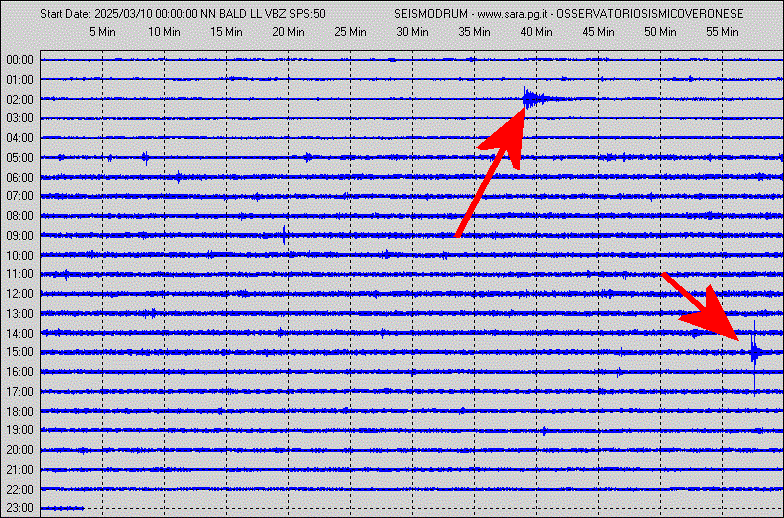This screenshot has width=784, height=518.
Task: Click the "SEISMODRUM" title text
Action: click(430, 14)
